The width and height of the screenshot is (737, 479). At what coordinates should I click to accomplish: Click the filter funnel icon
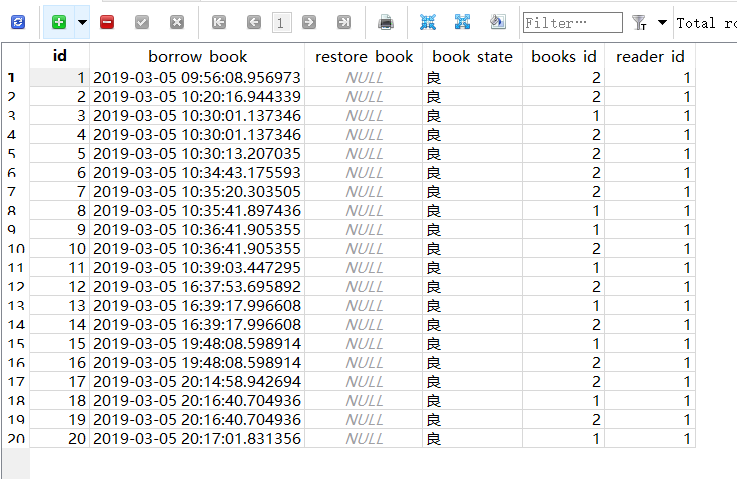tap(640, 23)
